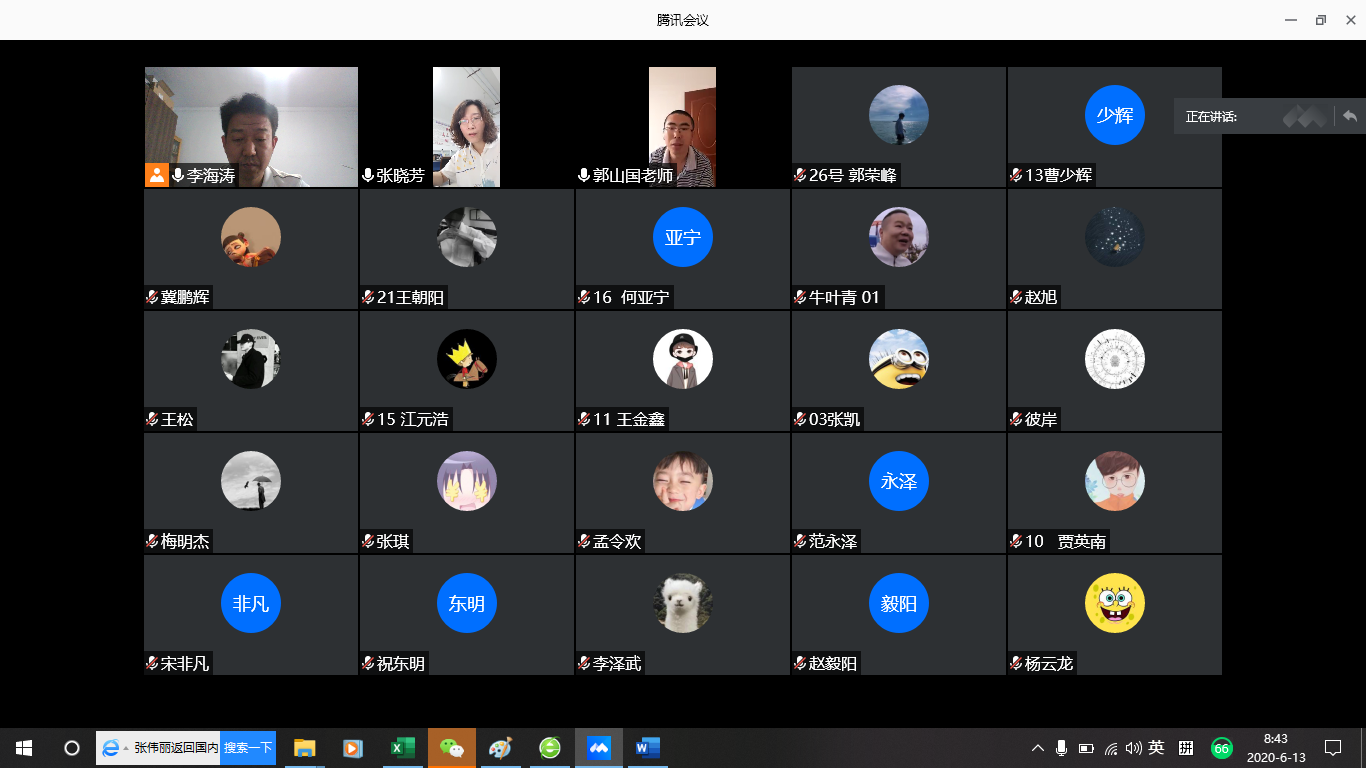Screen dimensions: 1366x768
Task: Click the green 66 tray icon
Action: (x=1221, y=748)
